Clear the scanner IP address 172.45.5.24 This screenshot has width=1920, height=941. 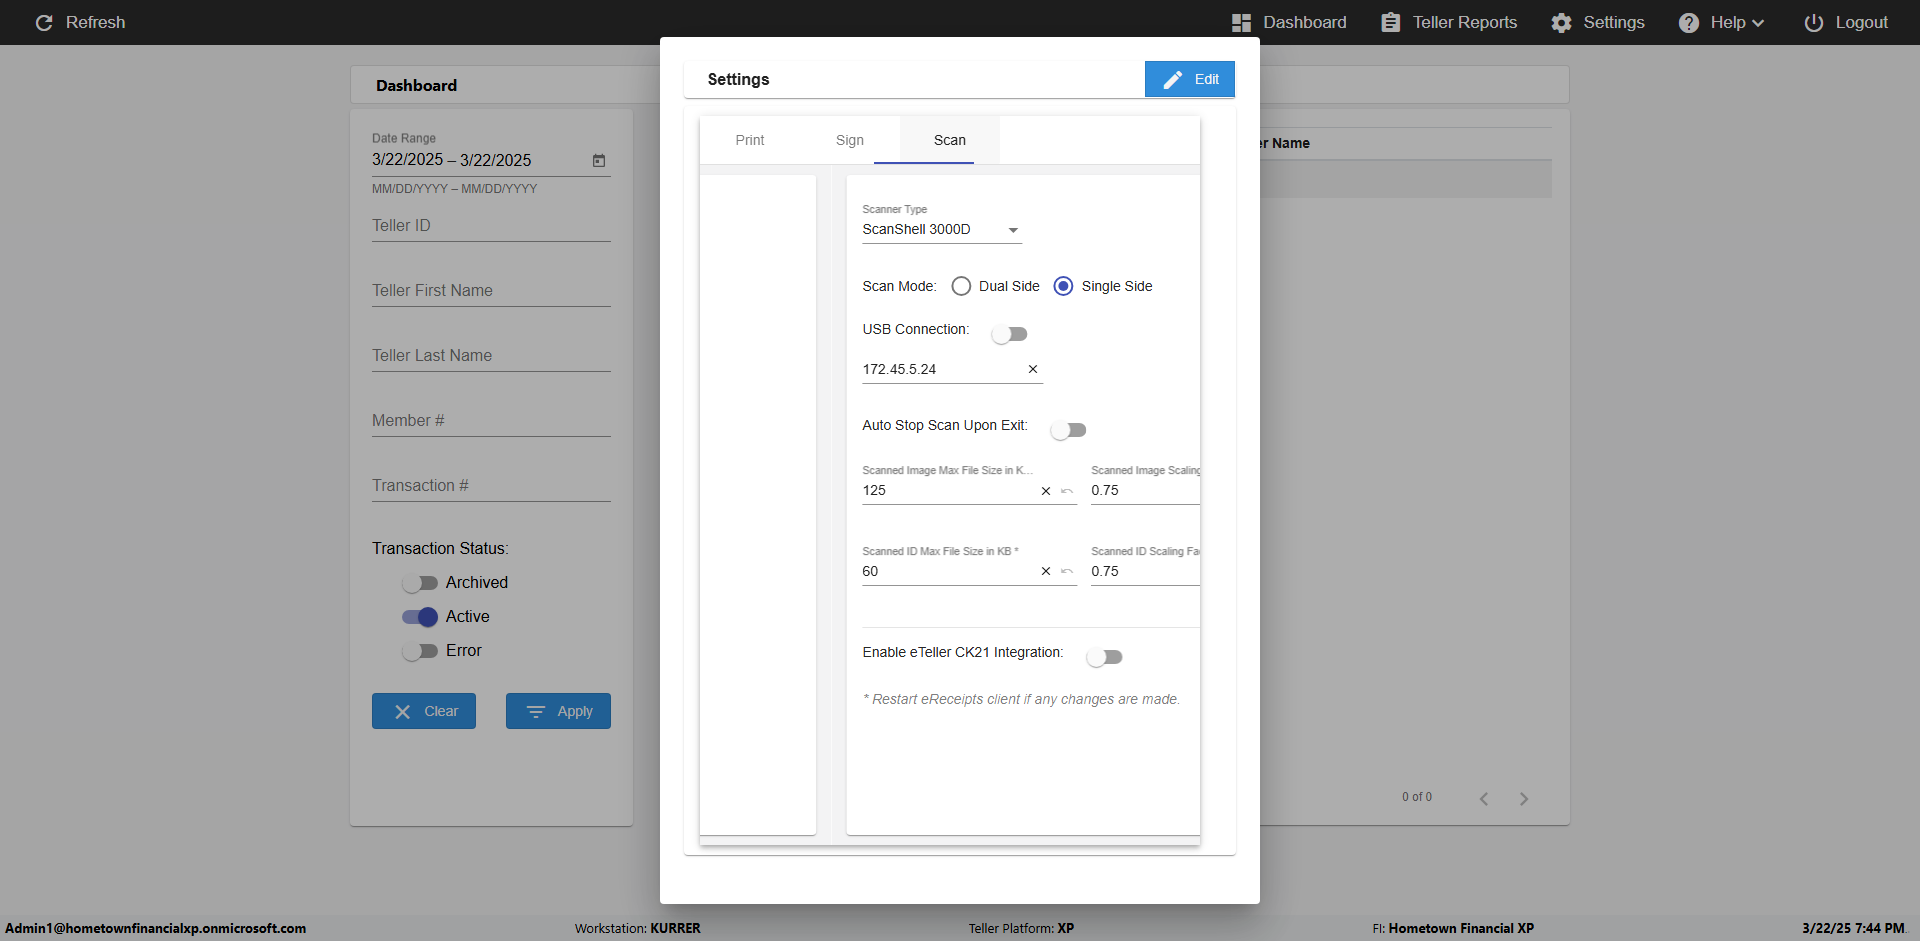[x=1033, y=369]
